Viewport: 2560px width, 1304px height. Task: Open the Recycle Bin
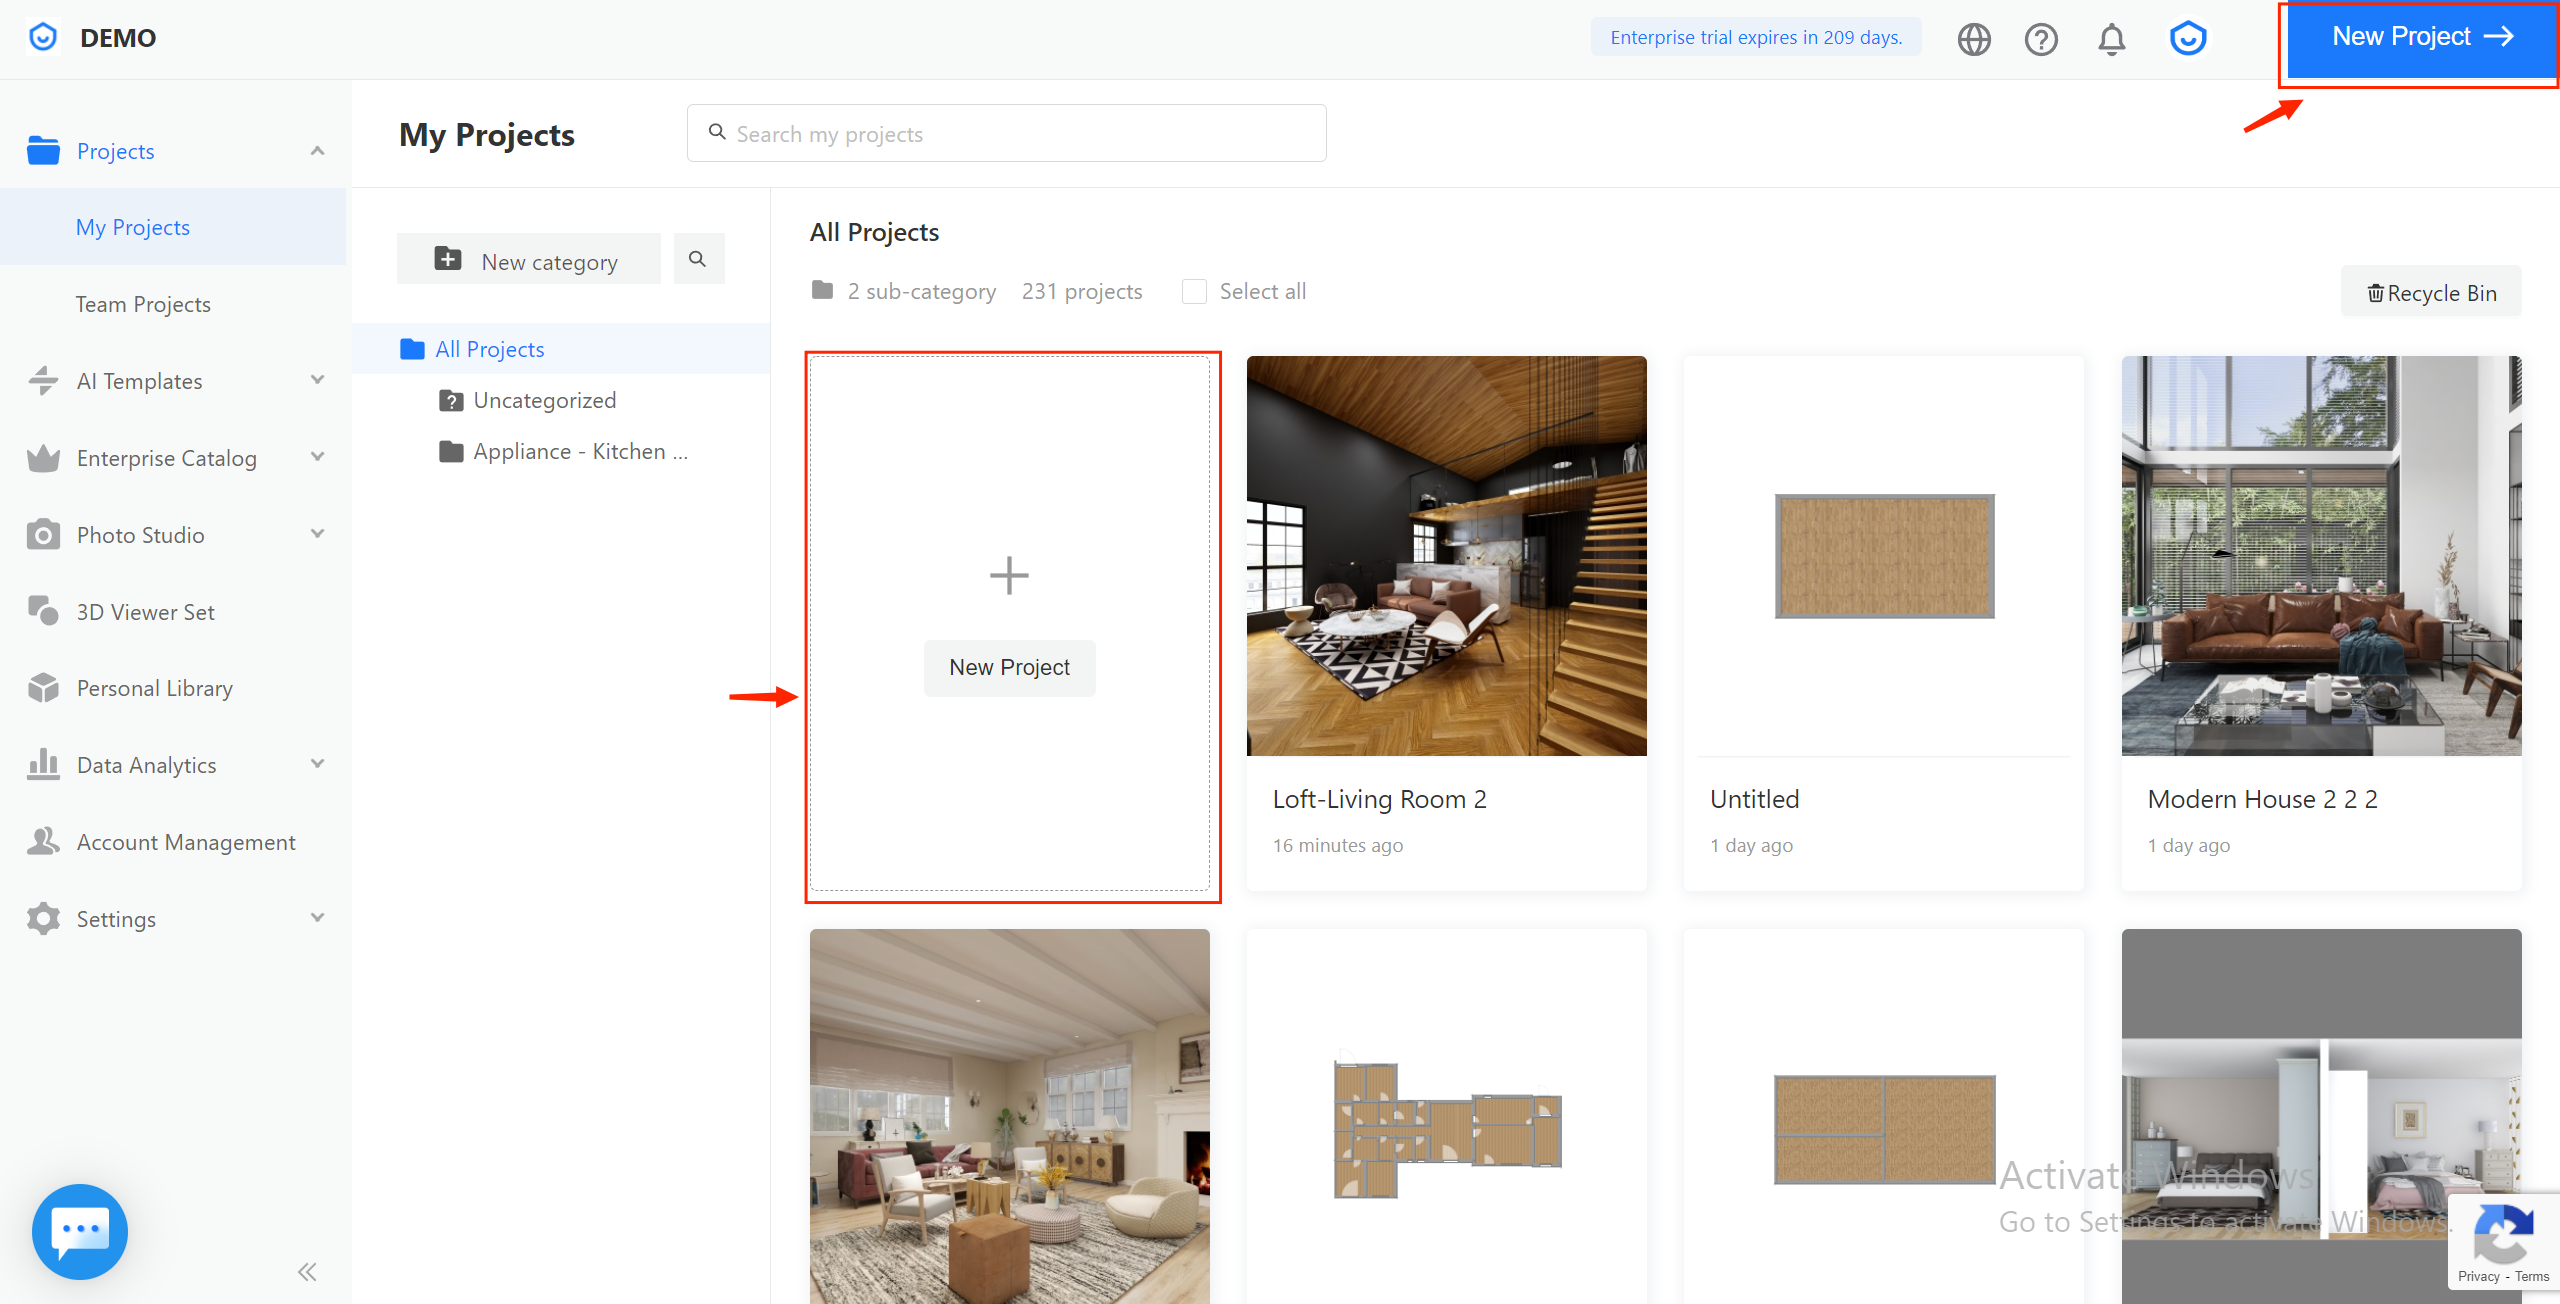click(2431, 293)
